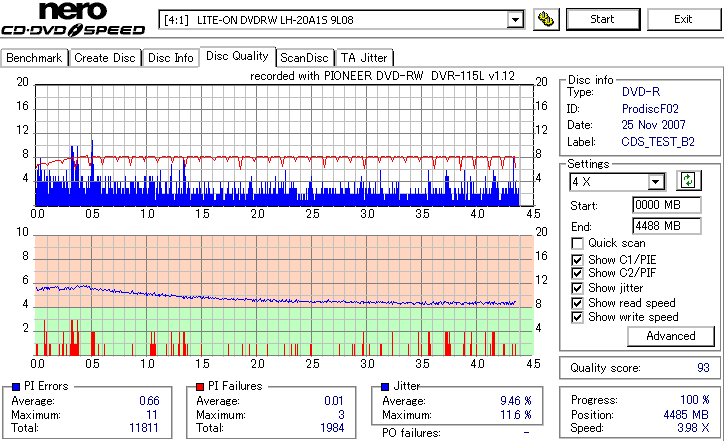The width and height of the screenshot is (724, 441).
Task: Click the drive options icon next to Start
Action: coord(546,19)
